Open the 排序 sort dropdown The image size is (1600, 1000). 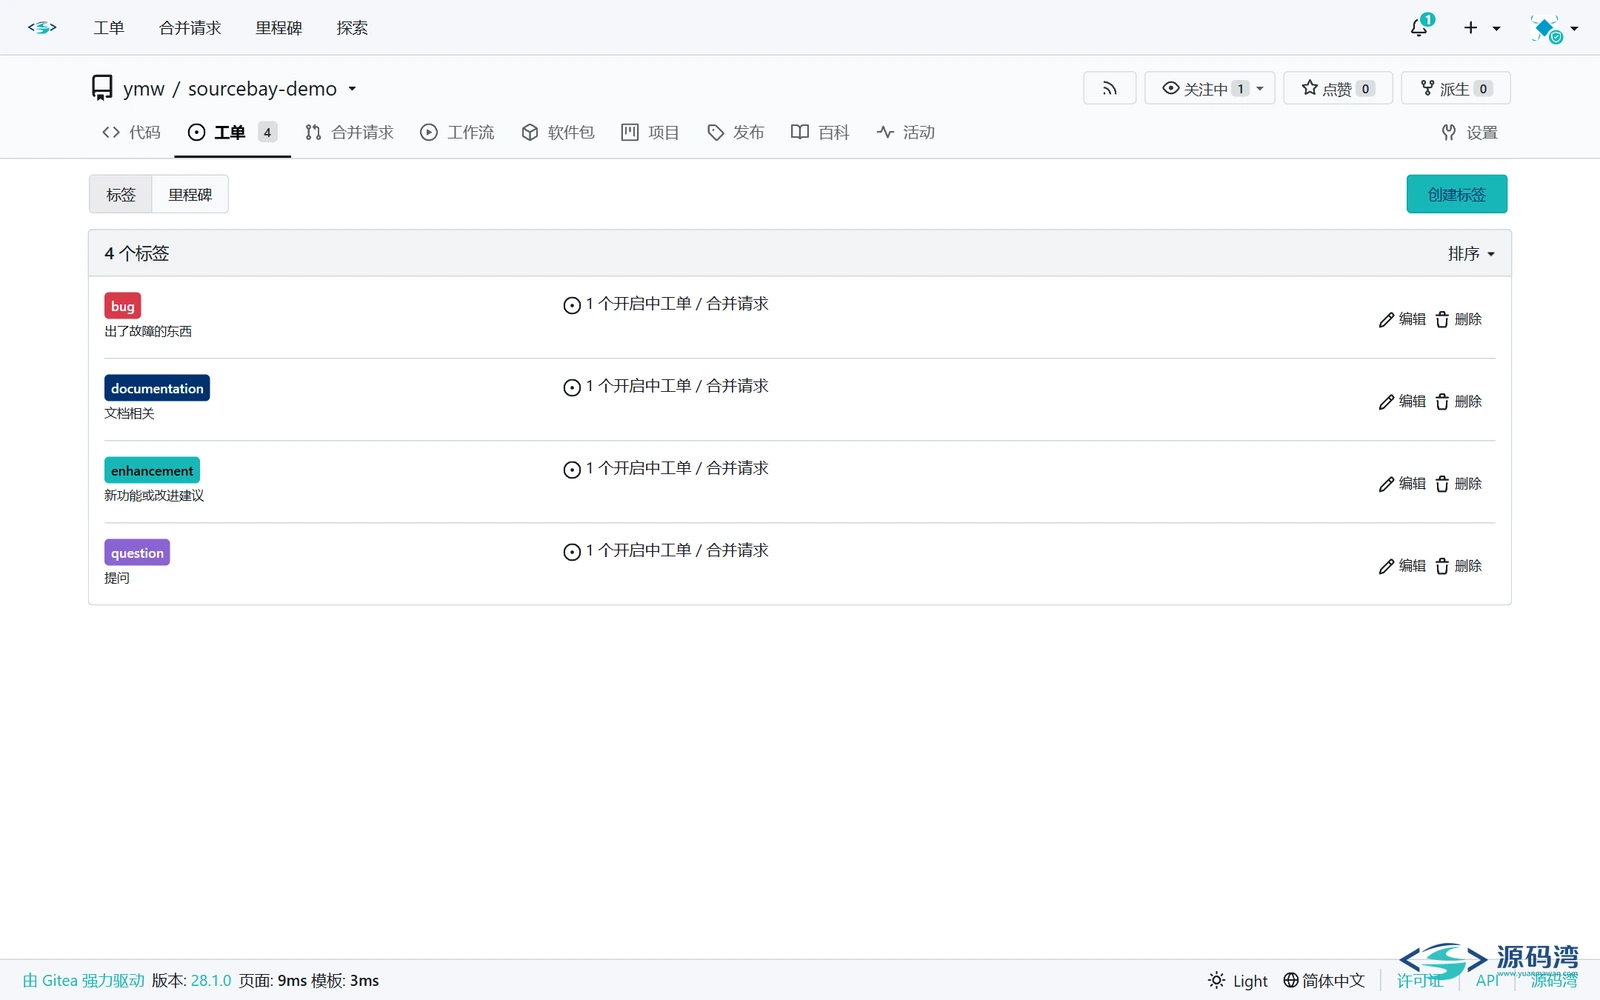point(1471,254)
